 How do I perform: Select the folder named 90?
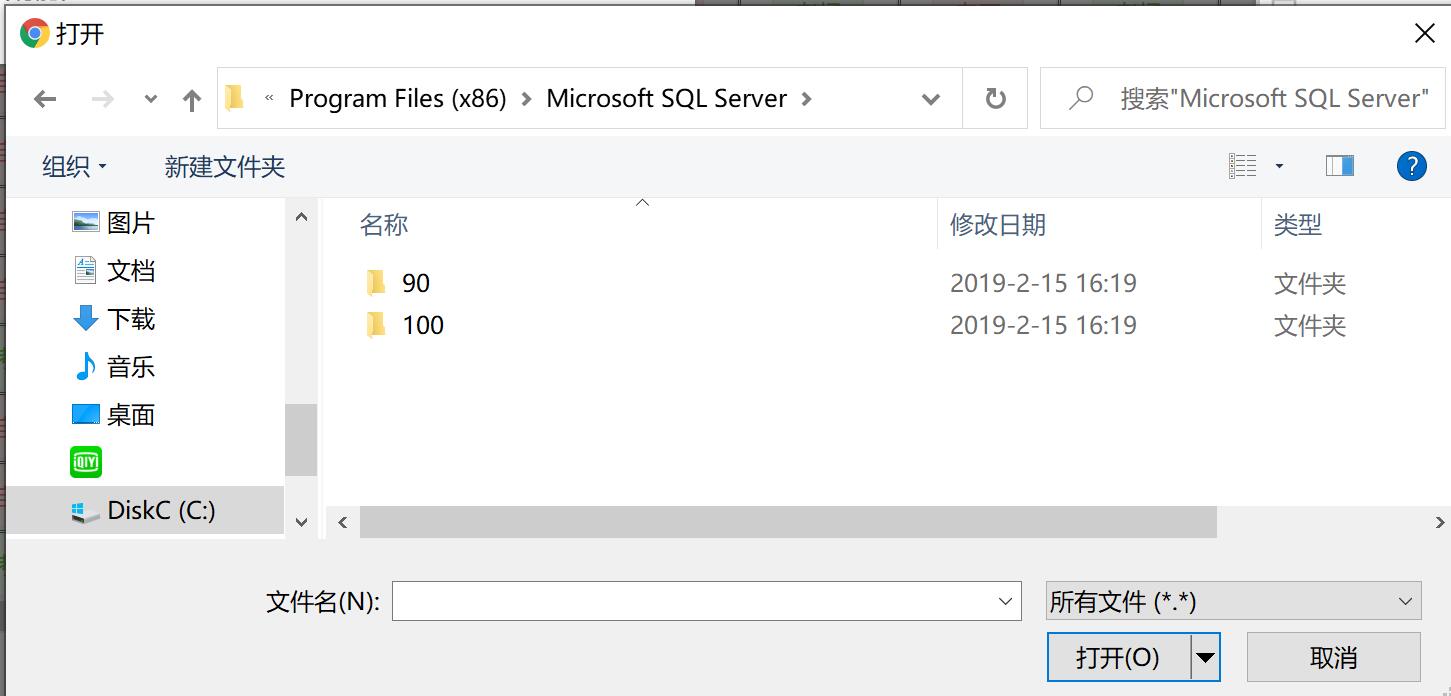click(x=416, y=283)
